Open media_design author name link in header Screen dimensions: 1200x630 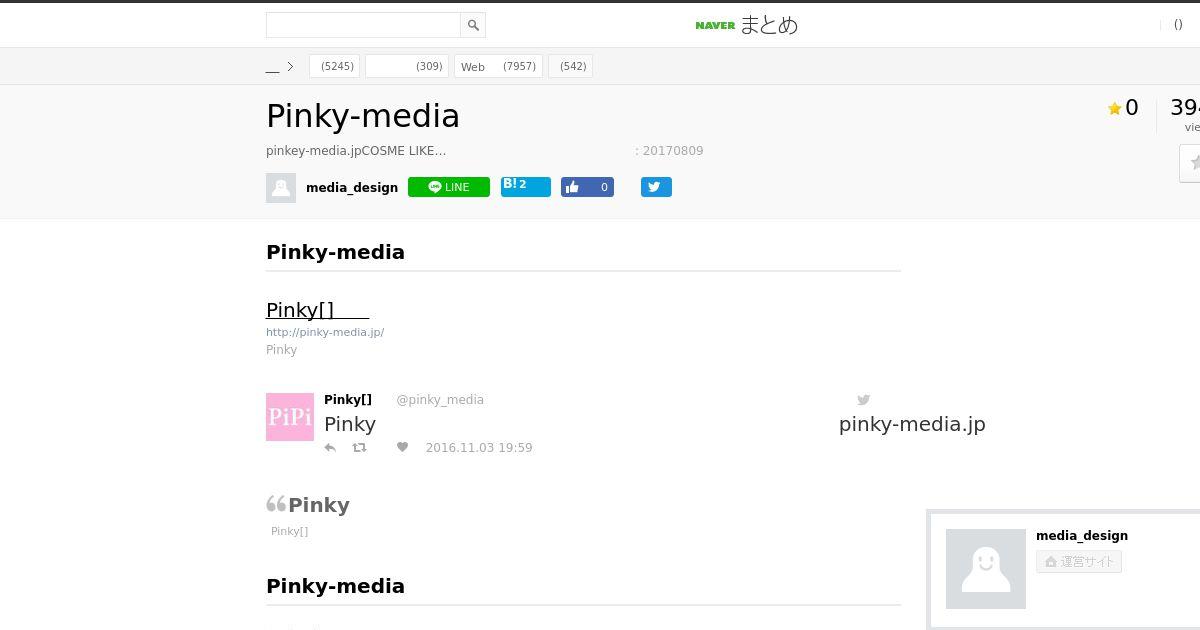(x=352, y=188)
